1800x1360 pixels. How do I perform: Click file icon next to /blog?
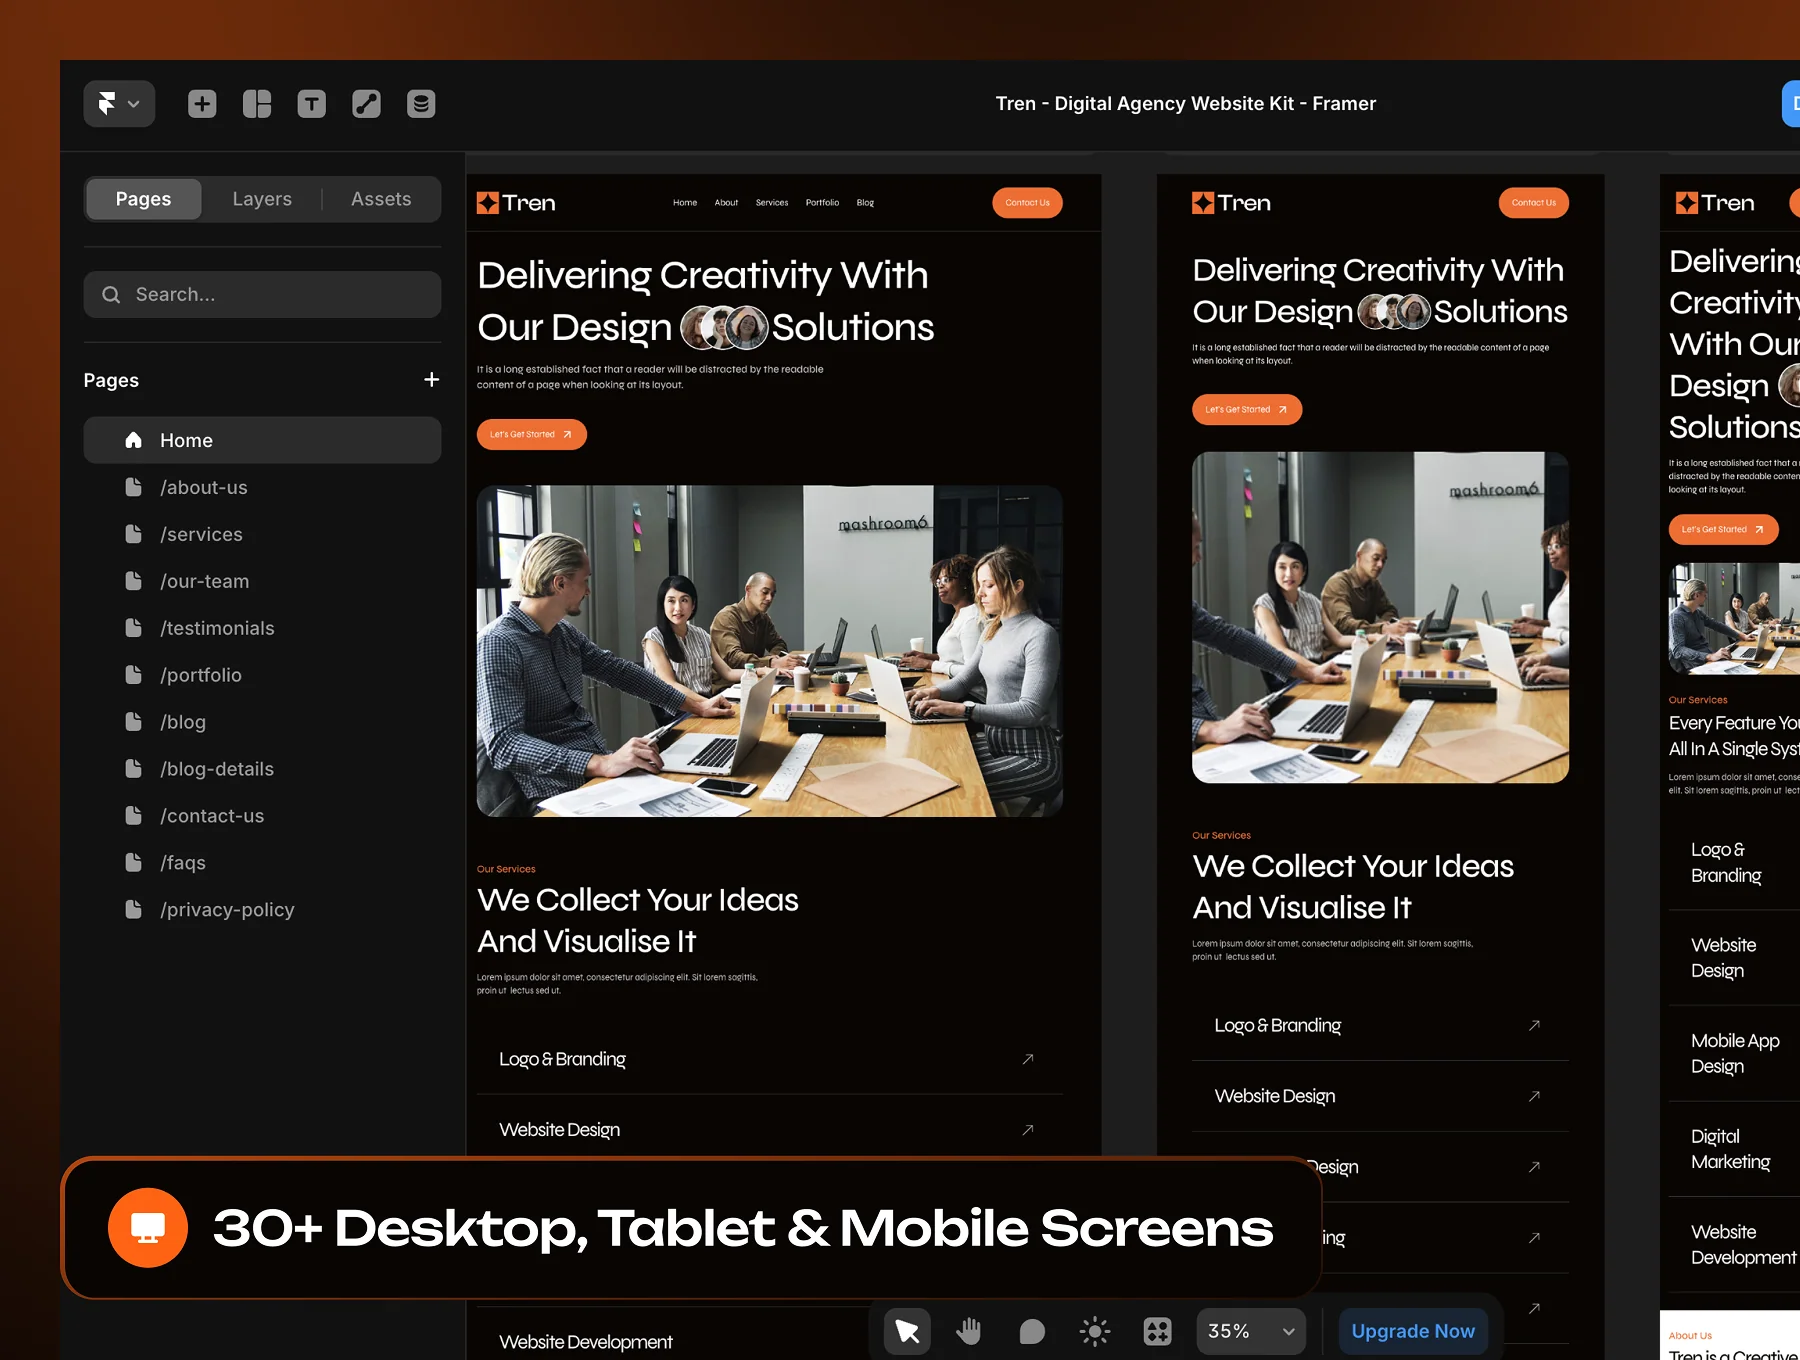[x=133, y=721]
